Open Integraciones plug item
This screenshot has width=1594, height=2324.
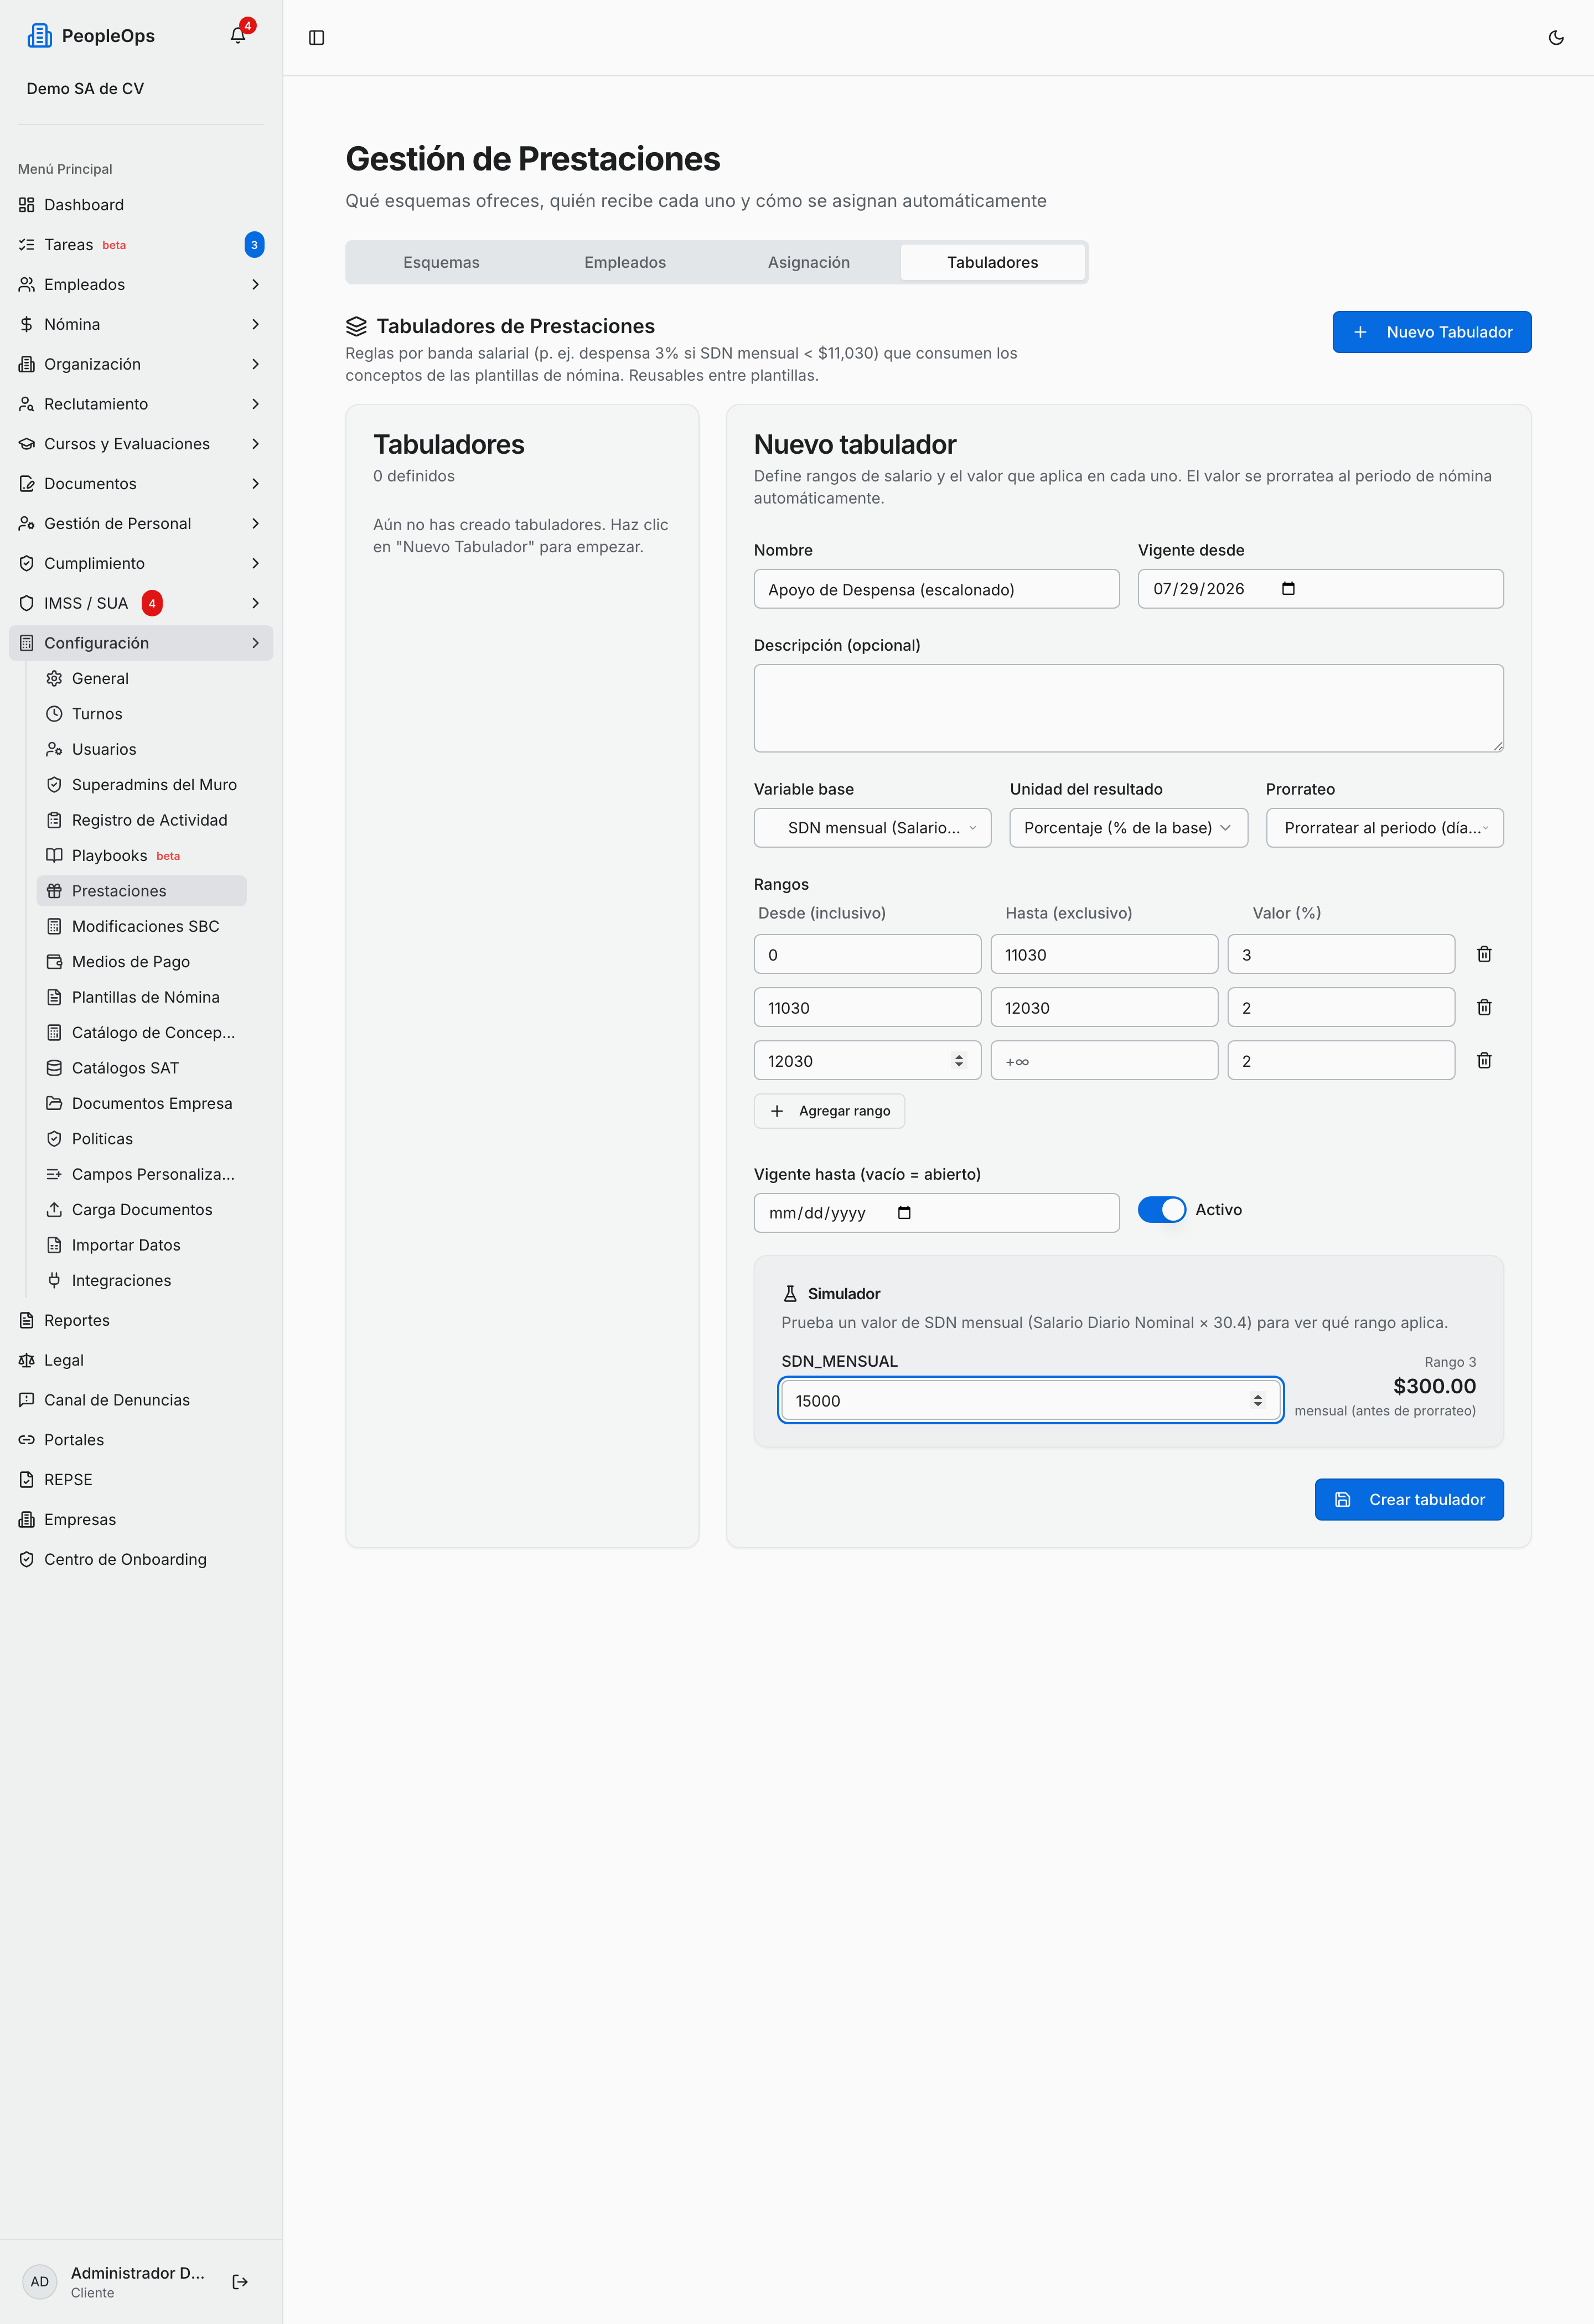click(142, 1281)
